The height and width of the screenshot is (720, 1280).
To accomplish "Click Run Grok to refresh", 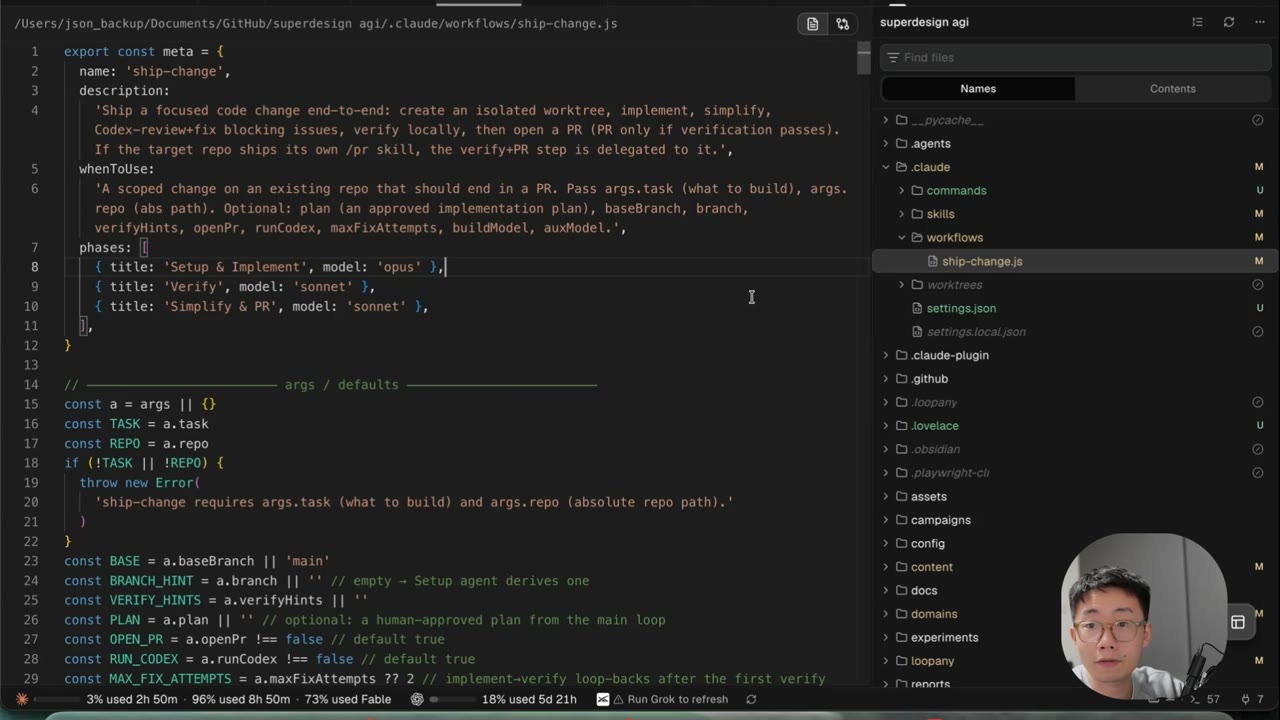I will [677, 700].
